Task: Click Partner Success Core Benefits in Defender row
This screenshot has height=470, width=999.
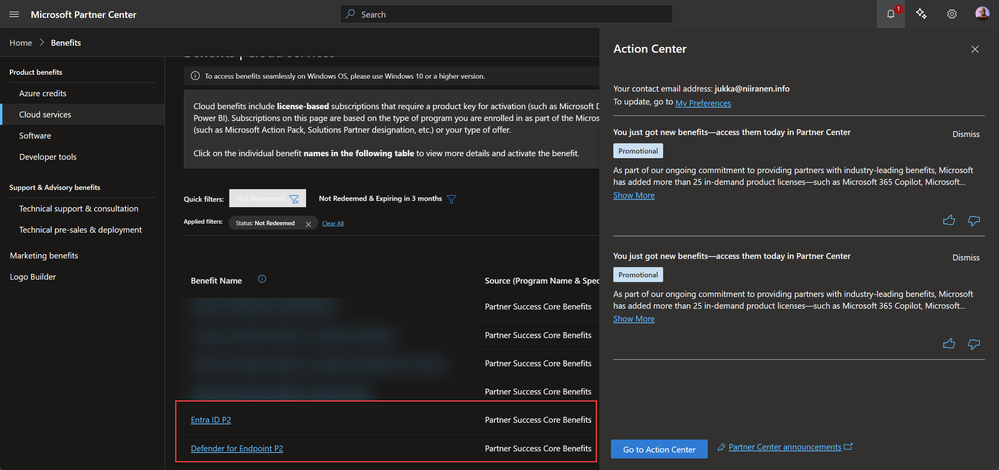Action: coord(538,448)
